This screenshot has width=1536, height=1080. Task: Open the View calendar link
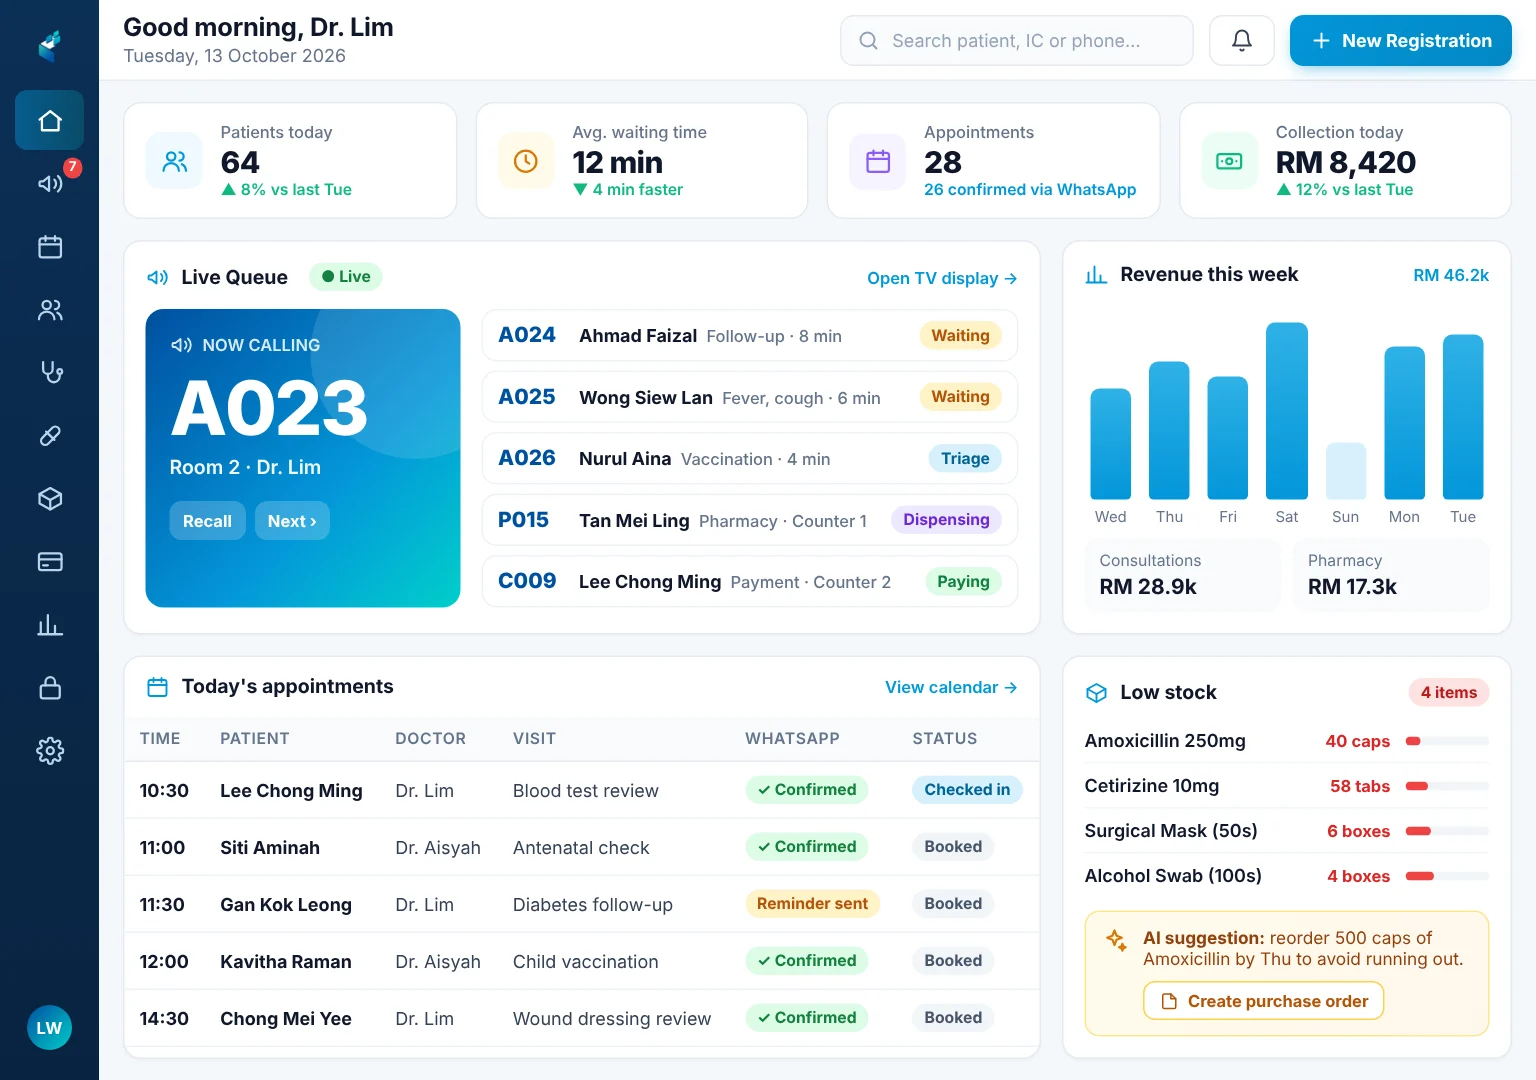point(951,687)
